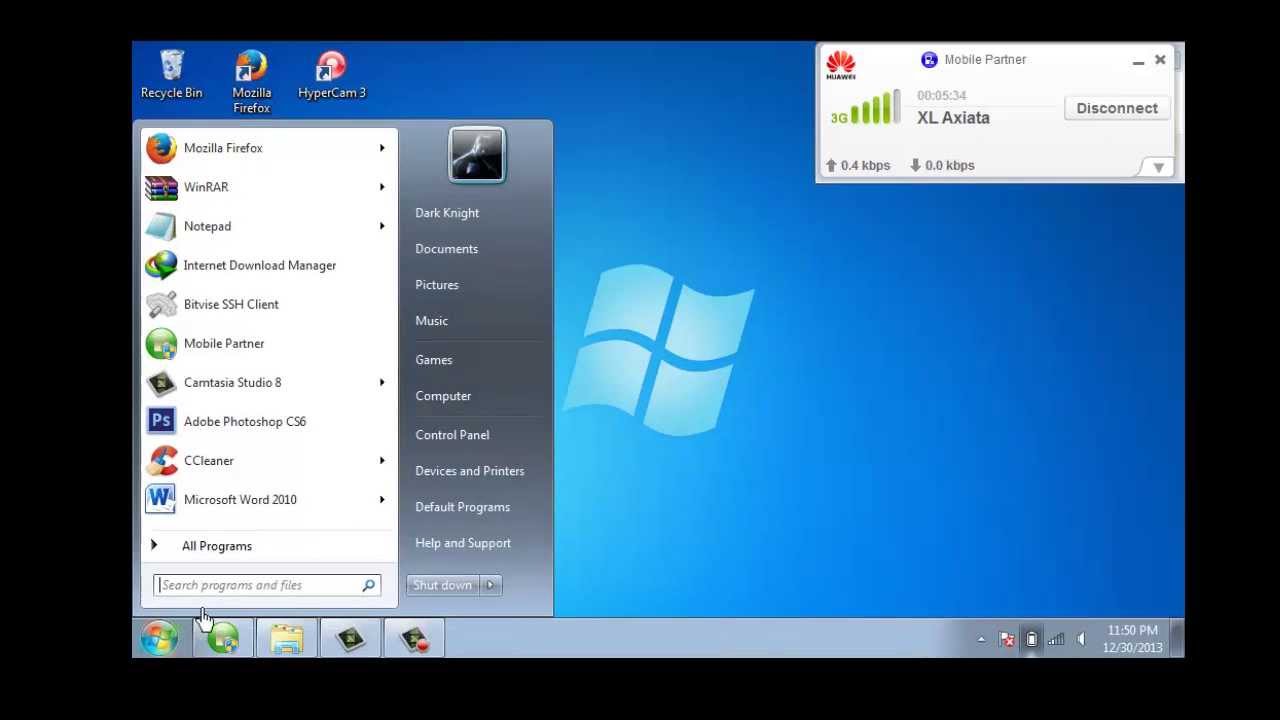Click WinRAR icon in Start menu
Viewport: 1280px width, 720px height.
pyautogui.click(x=161, y=187)
